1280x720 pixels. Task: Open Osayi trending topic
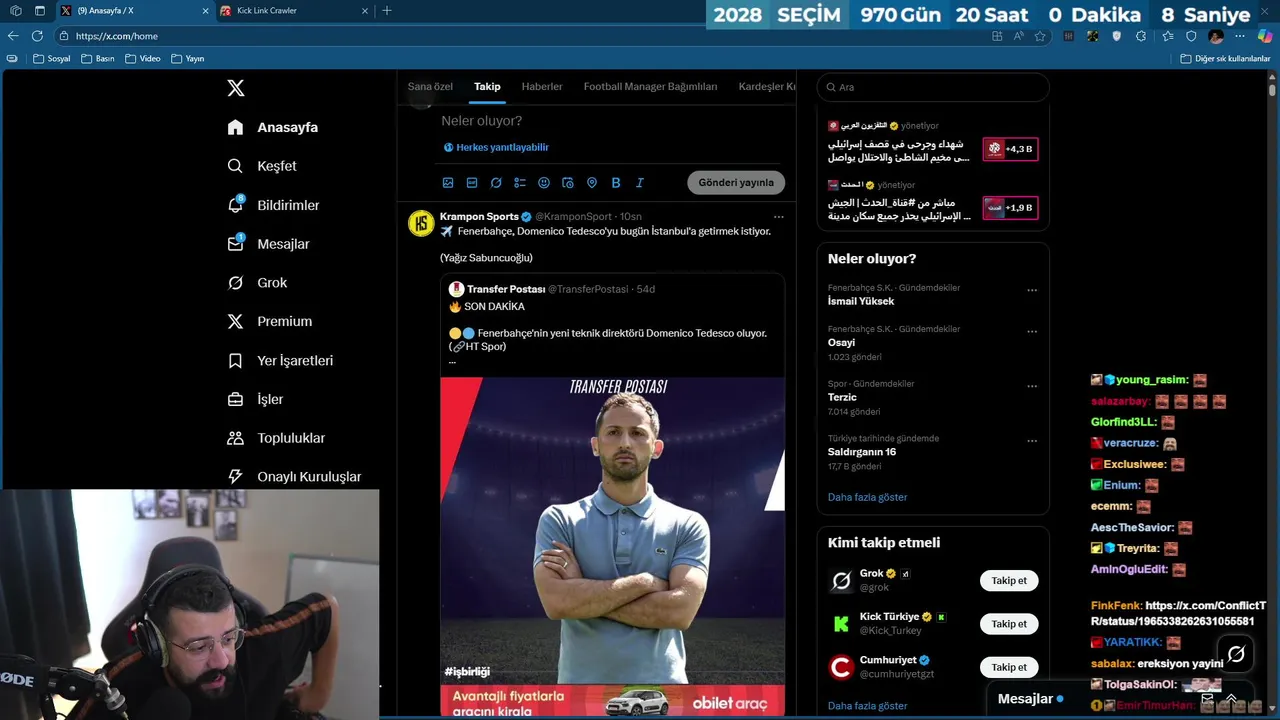[x=841, y=342]
